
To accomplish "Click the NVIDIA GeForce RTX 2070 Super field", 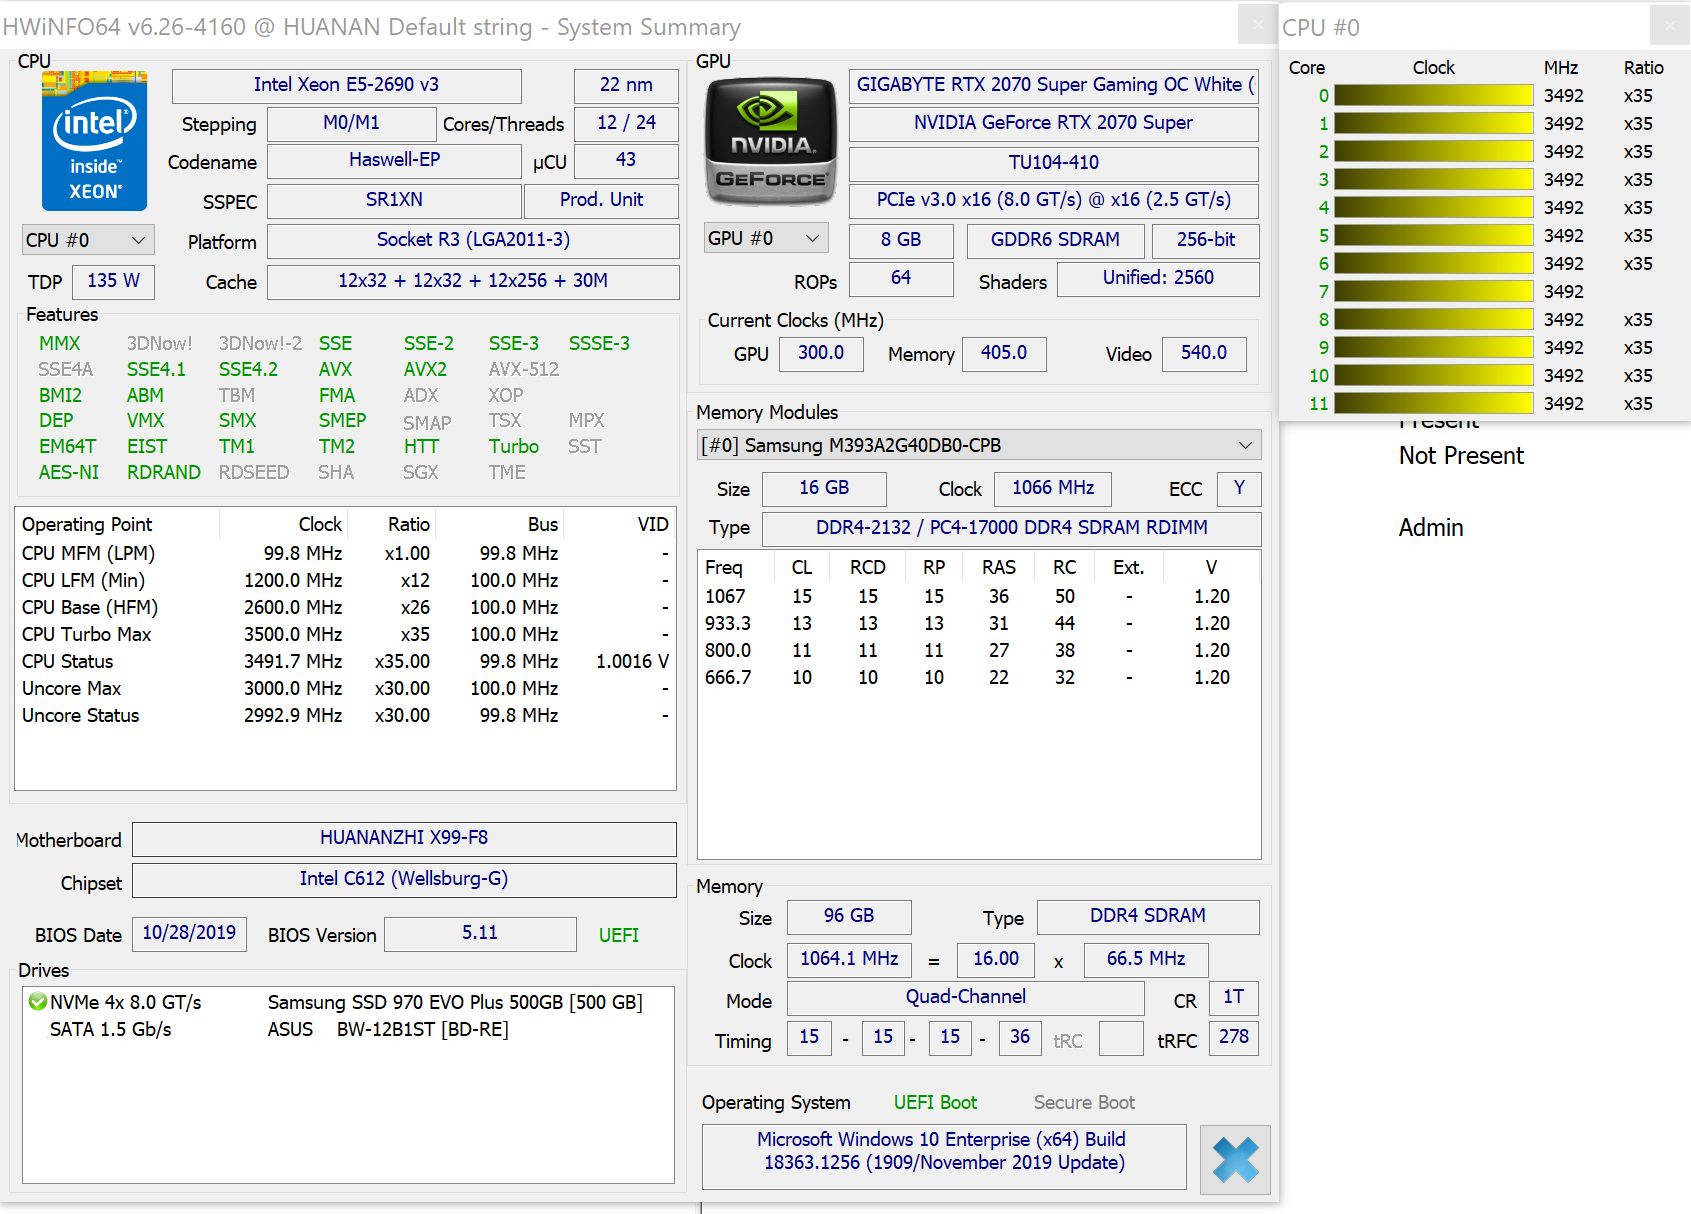I will pos(1054,123).
